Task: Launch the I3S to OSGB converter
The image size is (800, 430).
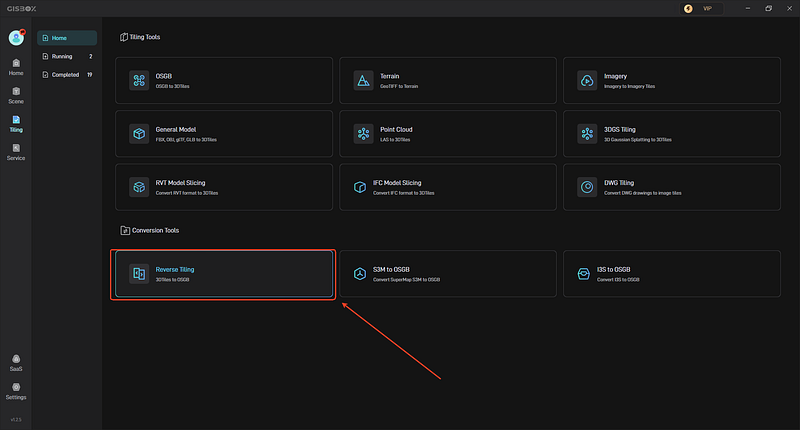Action: [672, 274]
